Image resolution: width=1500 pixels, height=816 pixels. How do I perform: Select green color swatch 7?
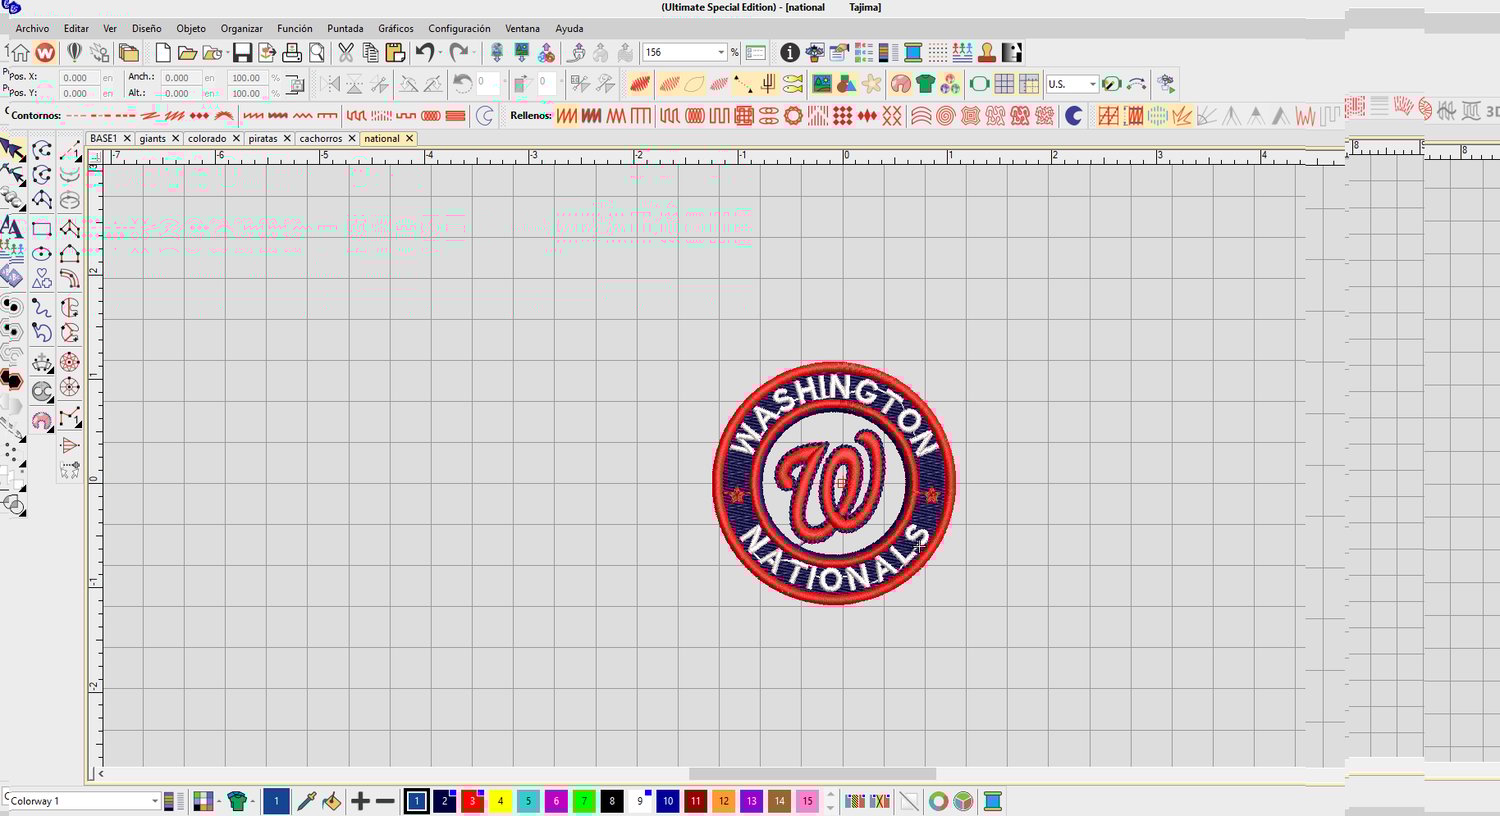(x=584, y=801)
